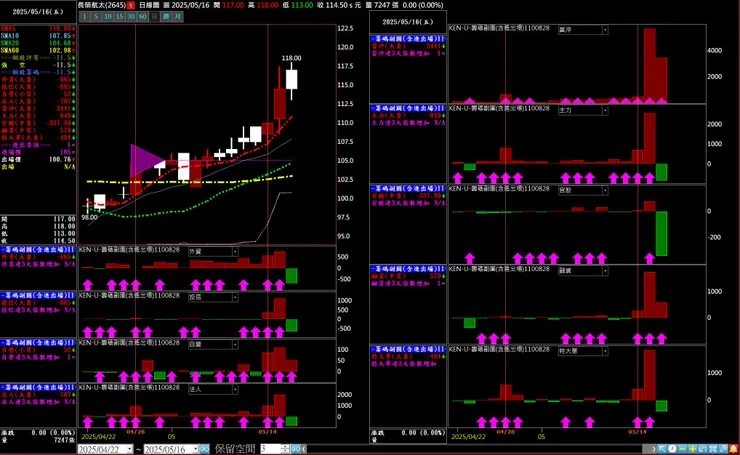Switch chart to 1-minute timeframe

point(84,17)
